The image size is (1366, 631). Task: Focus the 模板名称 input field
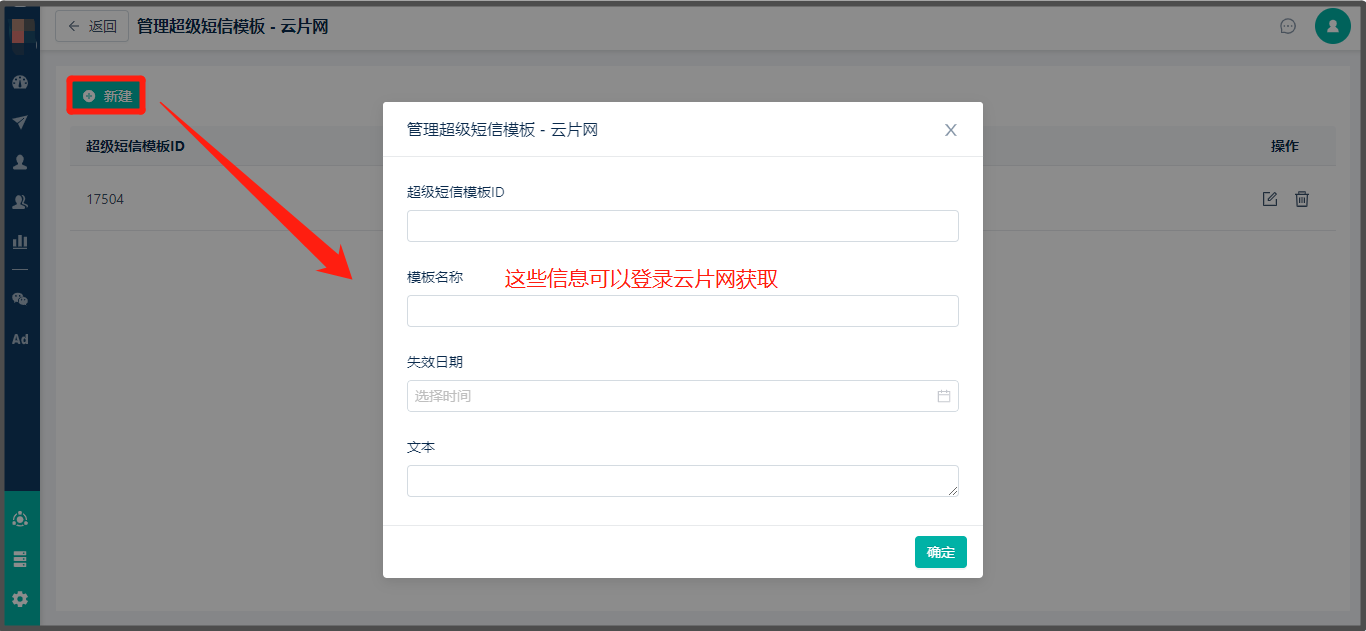tap(683, 311)
